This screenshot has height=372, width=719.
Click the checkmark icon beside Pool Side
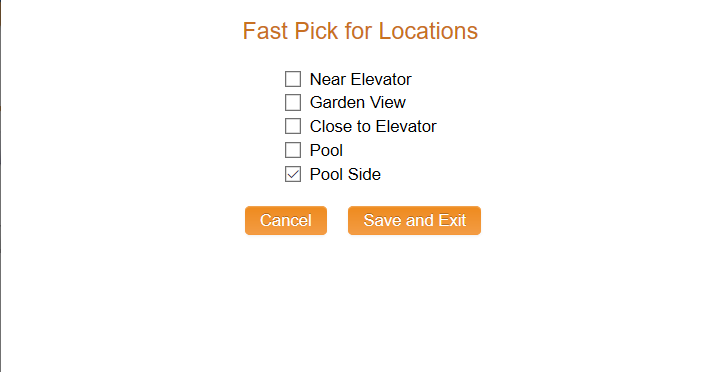point(293,174)
